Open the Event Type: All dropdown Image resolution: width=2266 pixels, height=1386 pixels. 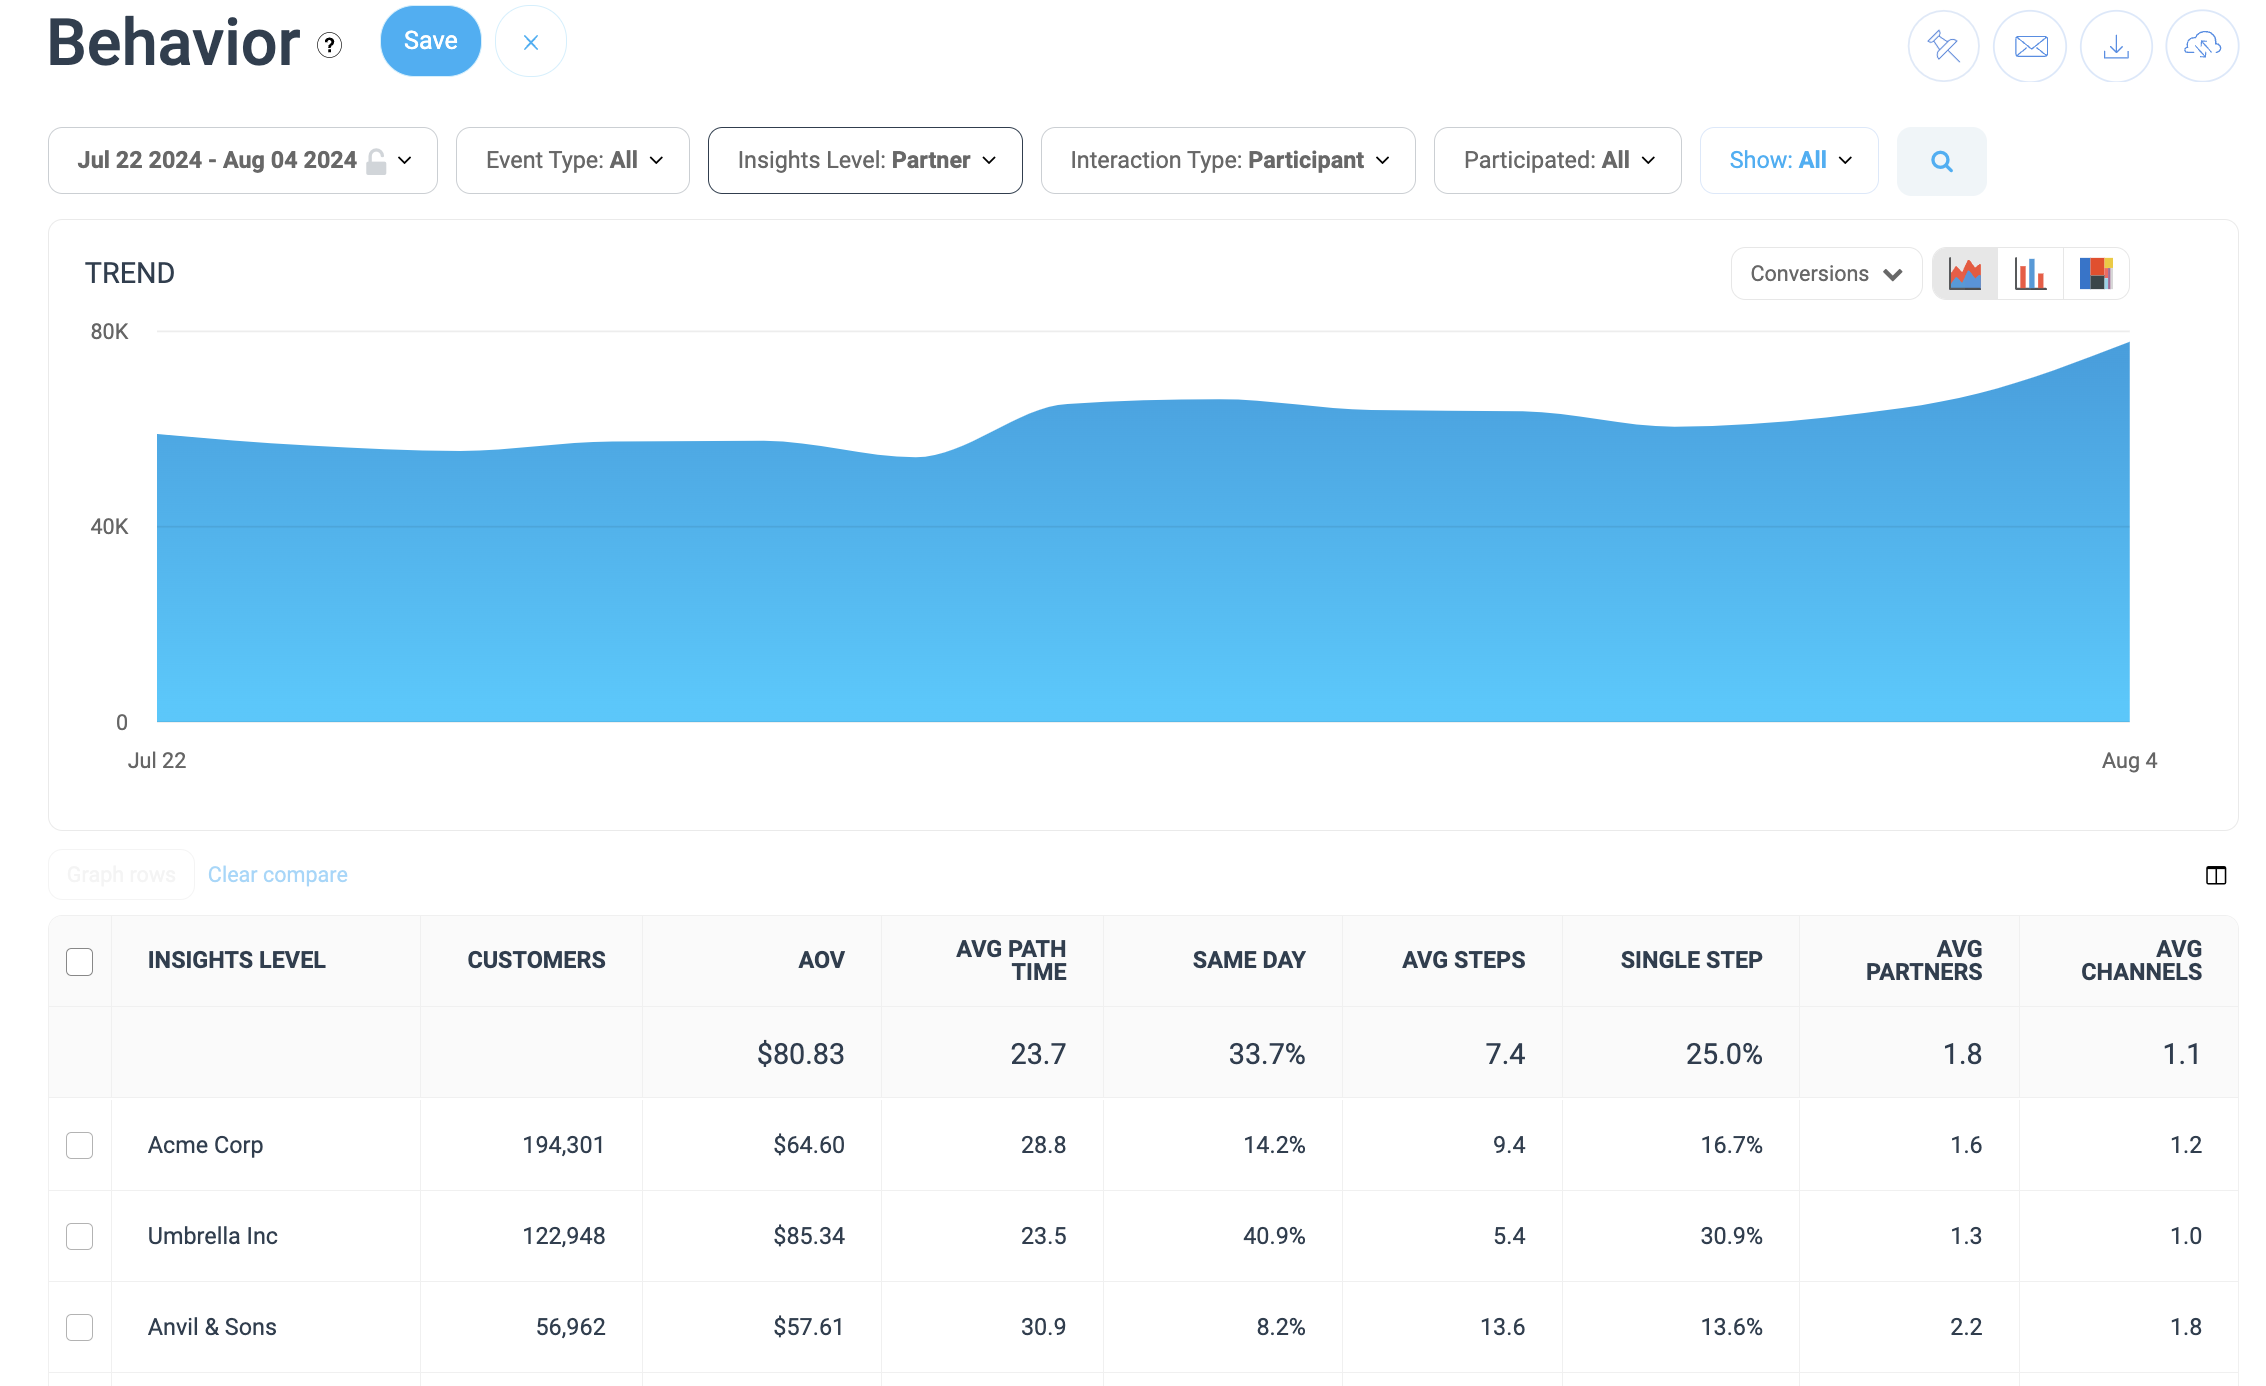pyautogui.click(x=573, y=160)
